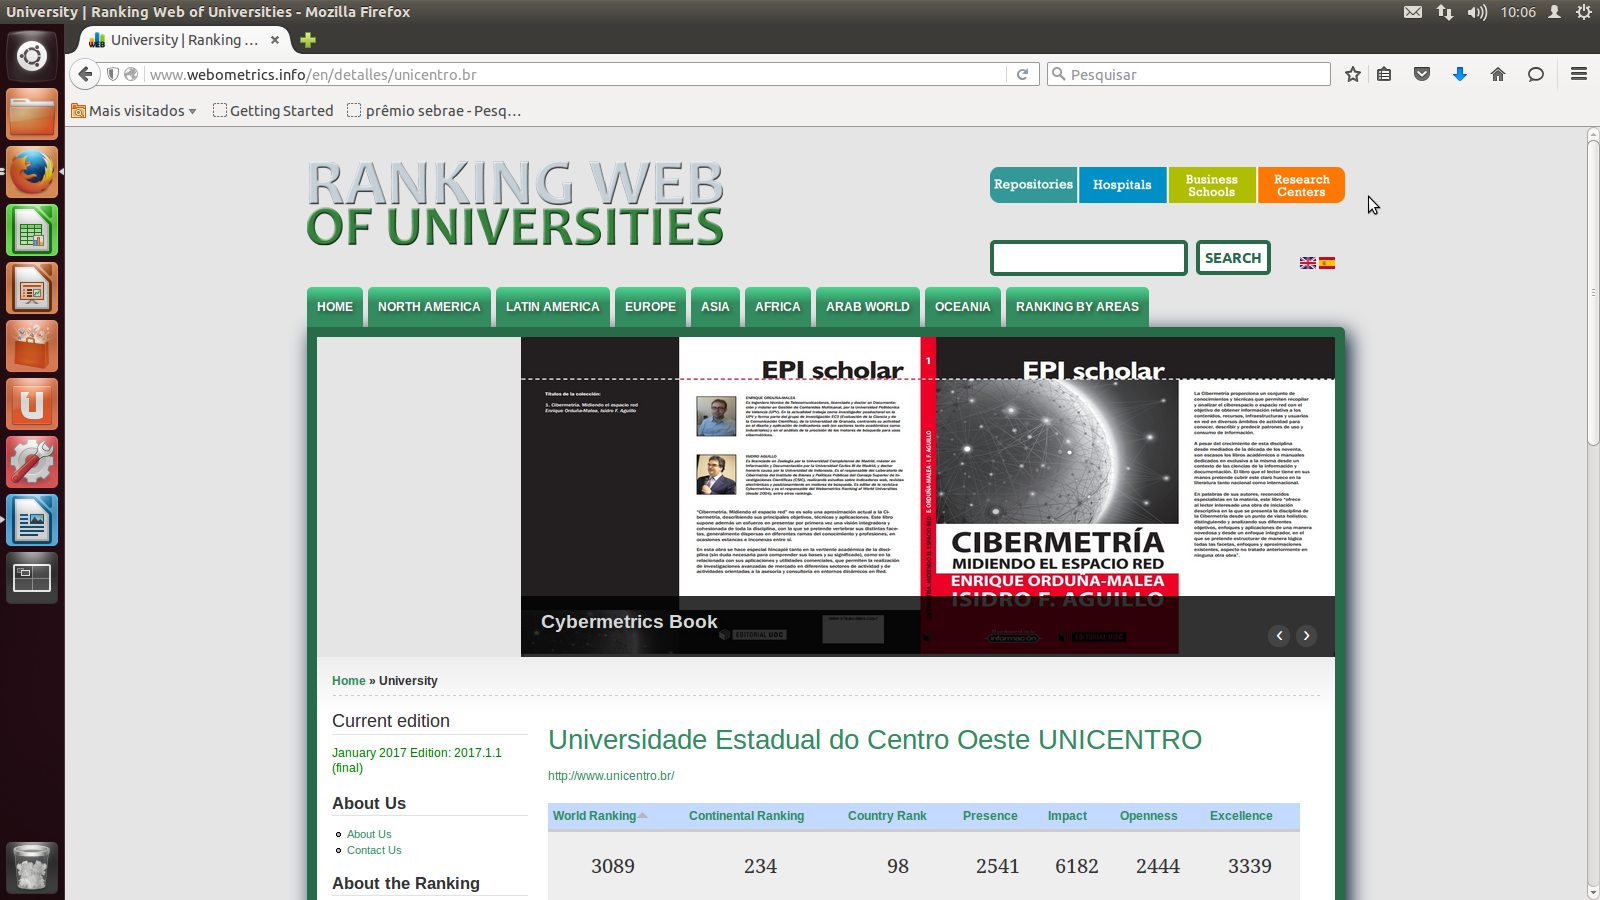
Task: Switch site language via Spanish flag
Action: [1327, 263]
